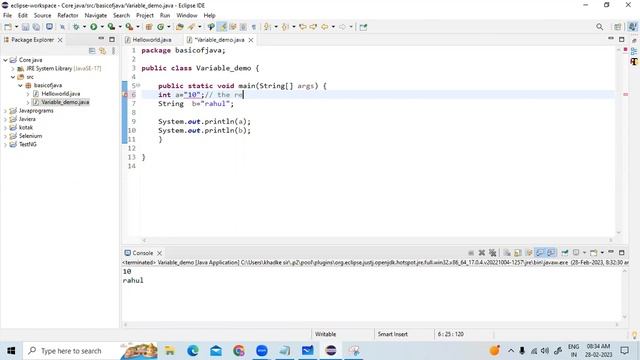Click red error marker in overview ruler
Image resolution: width=640 pixels, height=360 pixels.
point(625,95)
